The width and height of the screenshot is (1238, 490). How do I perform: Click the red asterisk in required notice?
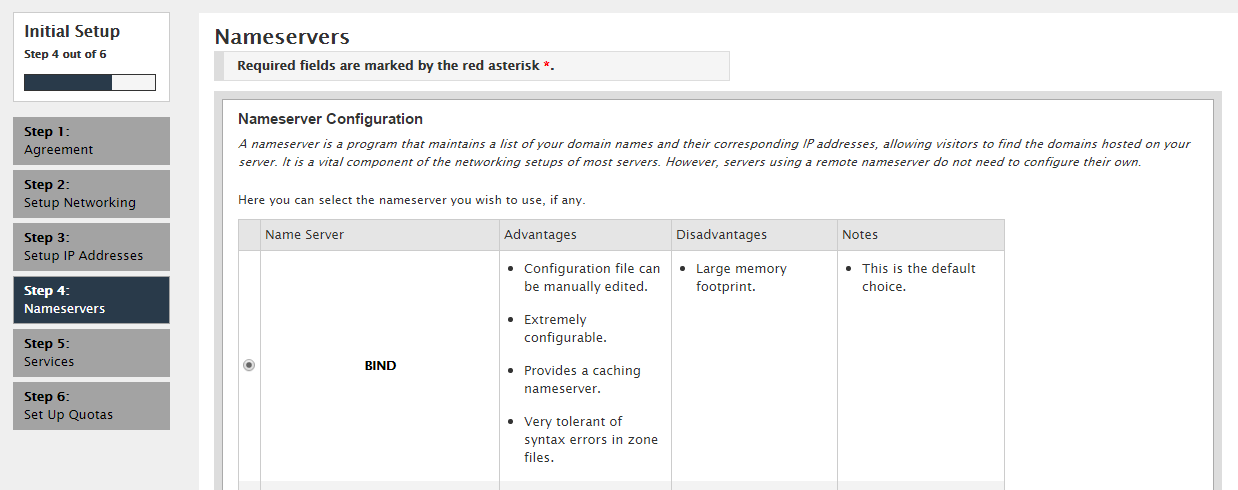click(547, 67)
